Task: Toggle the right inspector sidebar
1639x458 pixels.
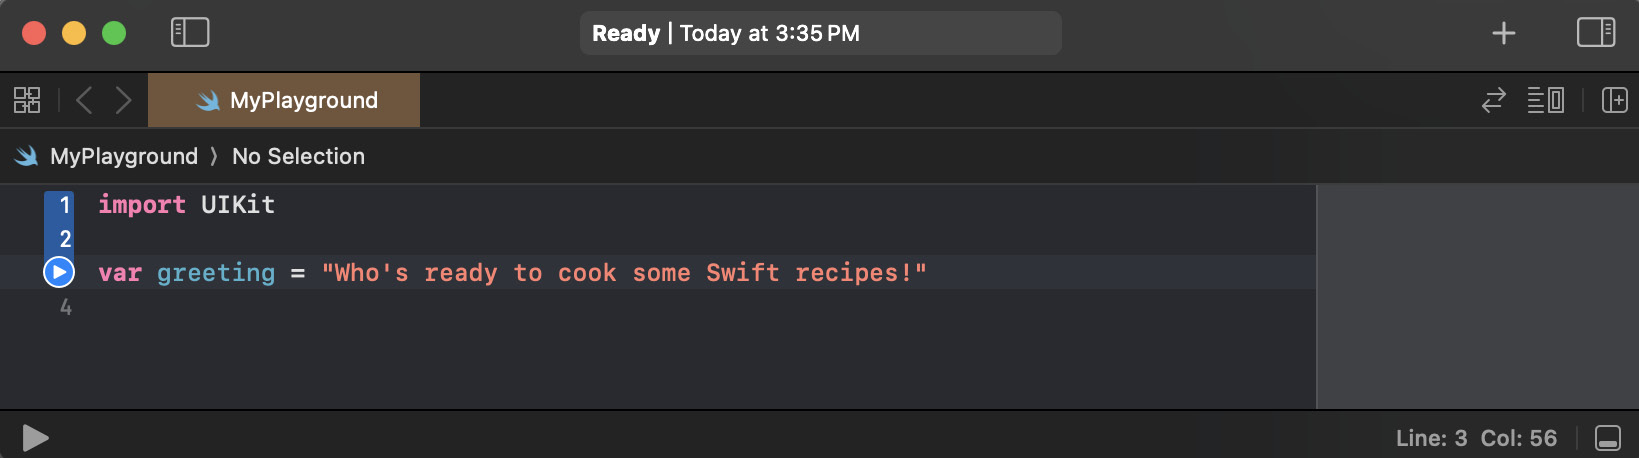Action: pyautogui.click(x=1595, y=33)
